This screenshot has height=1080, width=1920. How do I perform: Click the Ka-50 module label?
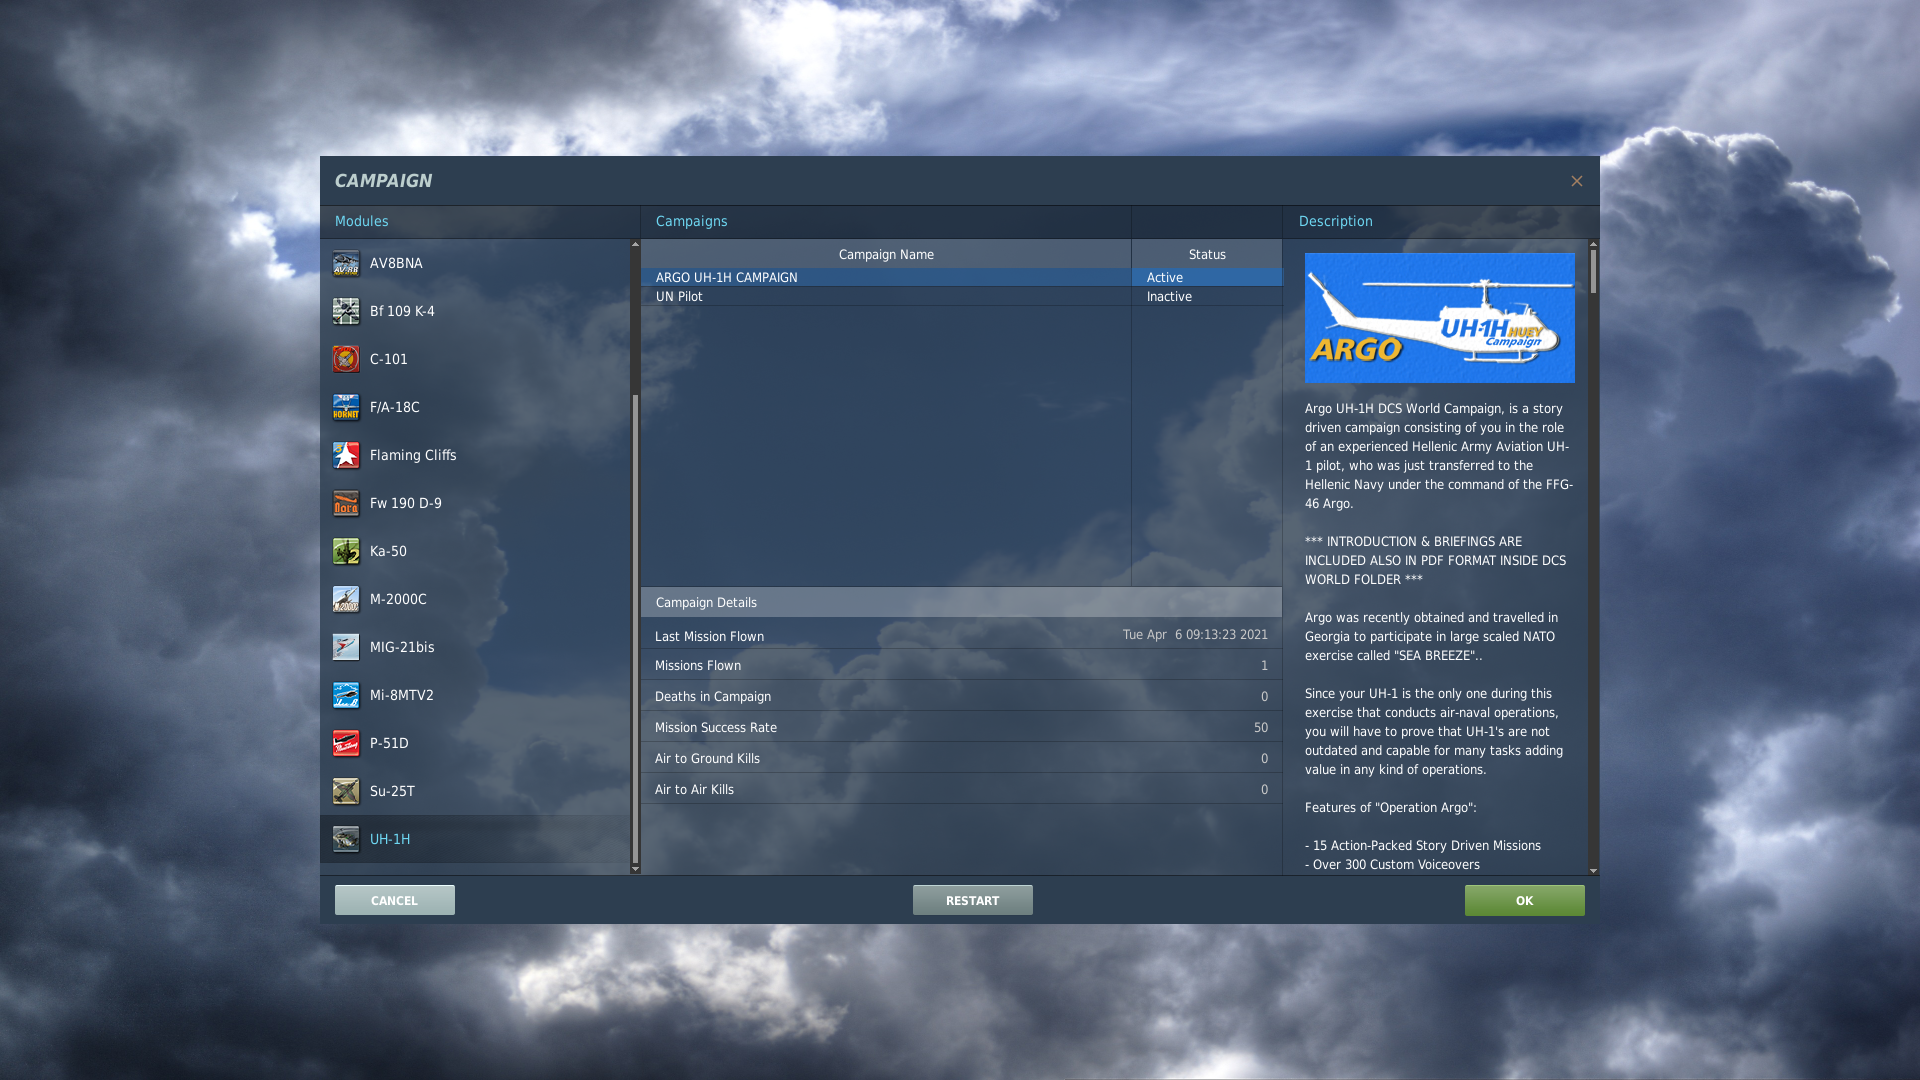(388, 551)
